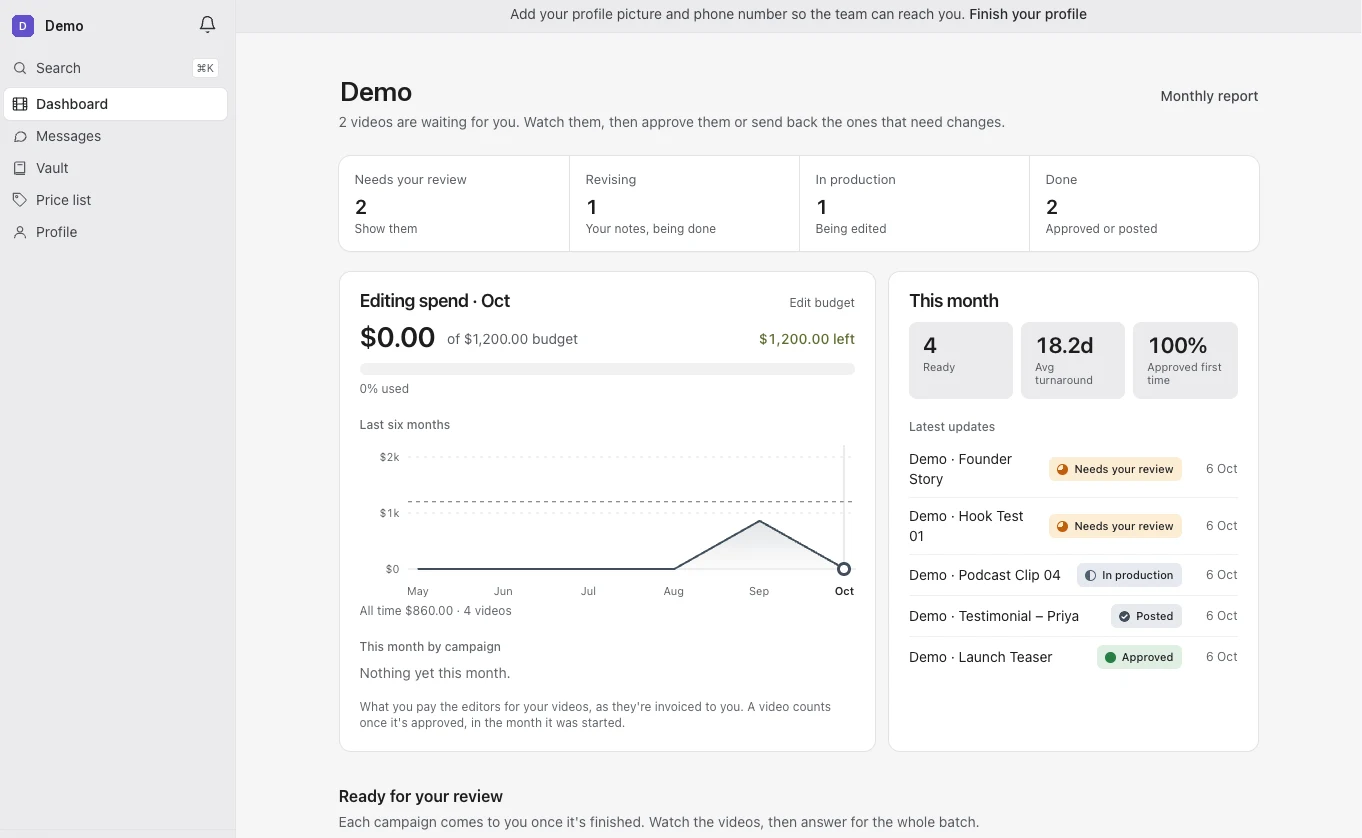Open the Demo · Hook Test 01 update
1362x838 pixels.
[x=1073, y=526]
